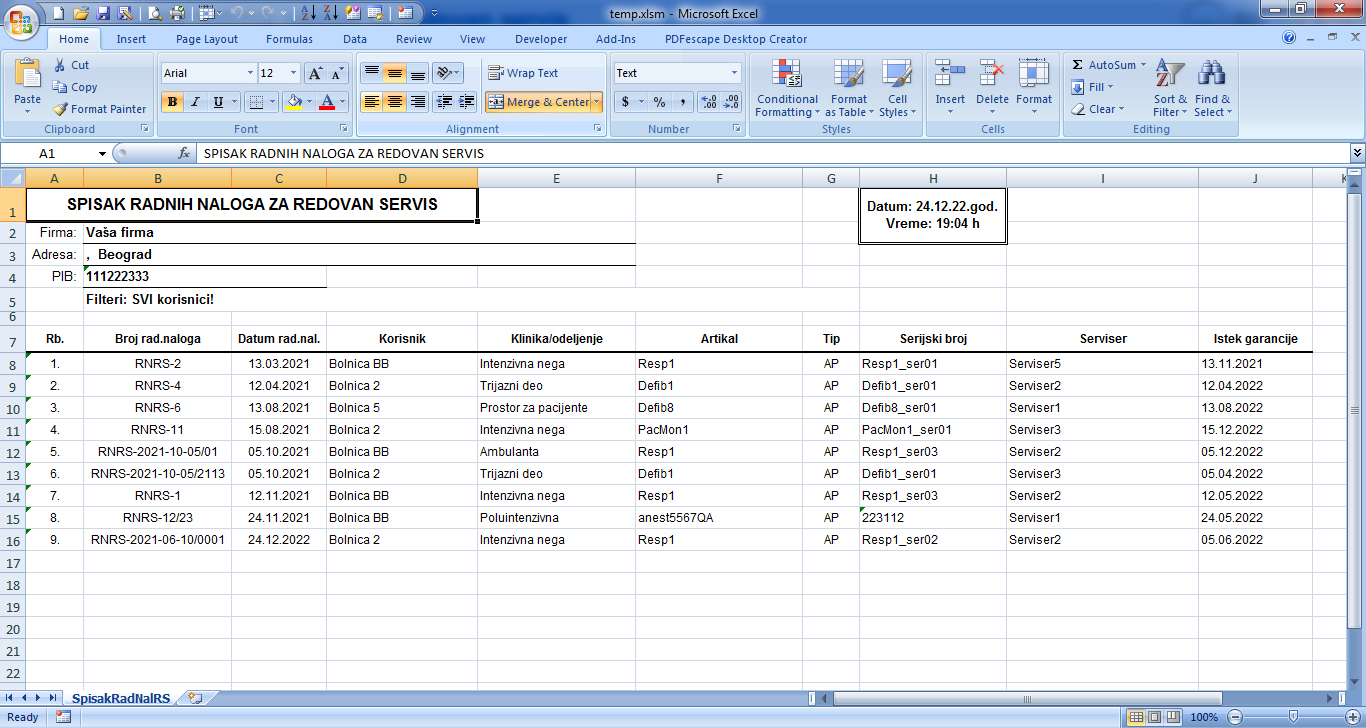Click the Open folder icon in Quick Access Toolbar
Viewport: 1366px width, 728px height.
(x=80, y=13)
